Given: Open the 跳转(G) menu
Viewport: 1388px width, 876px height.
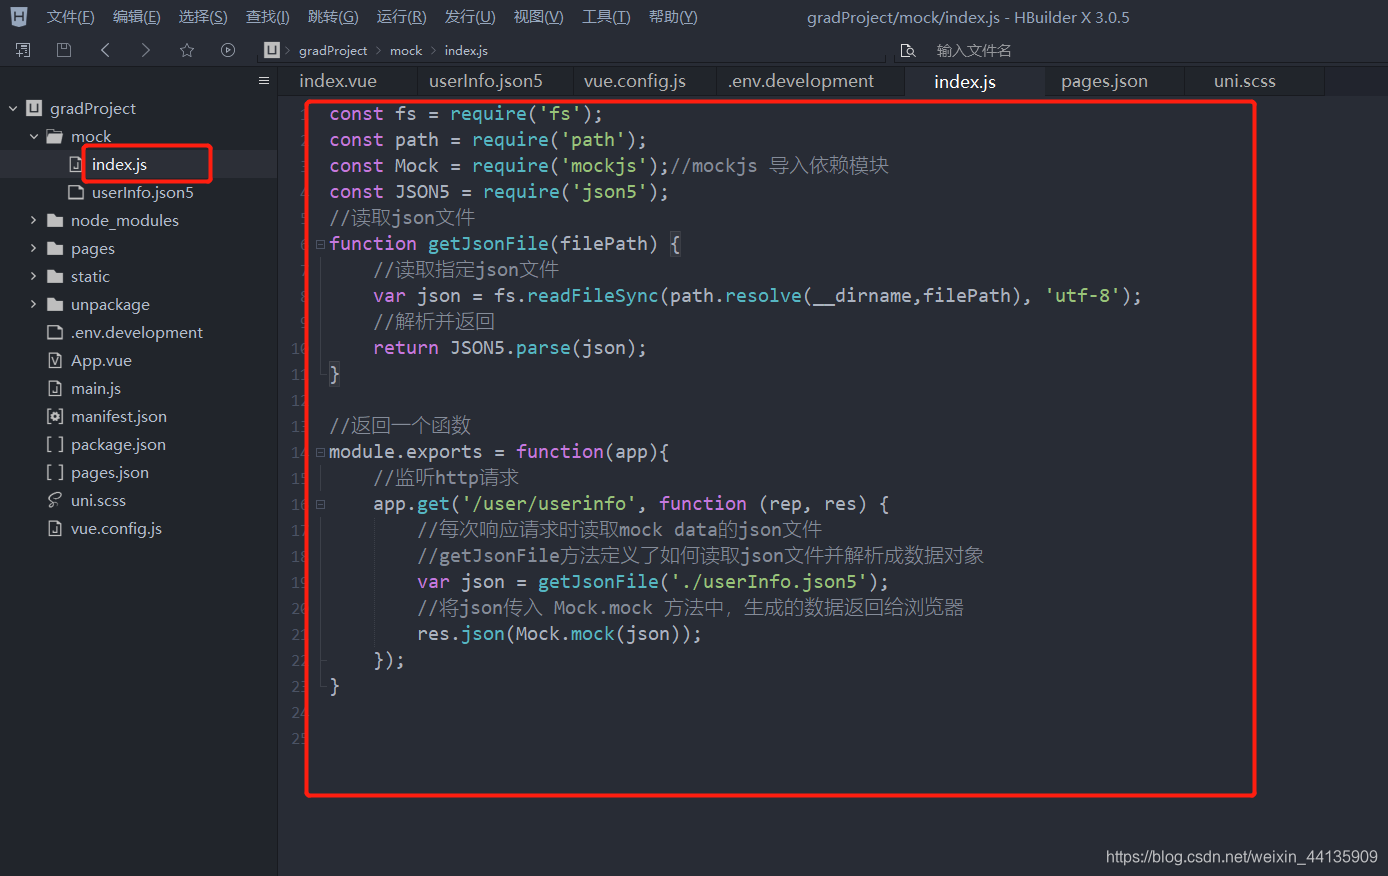Looking at the screenshot, I should click(x=333, y=17).
